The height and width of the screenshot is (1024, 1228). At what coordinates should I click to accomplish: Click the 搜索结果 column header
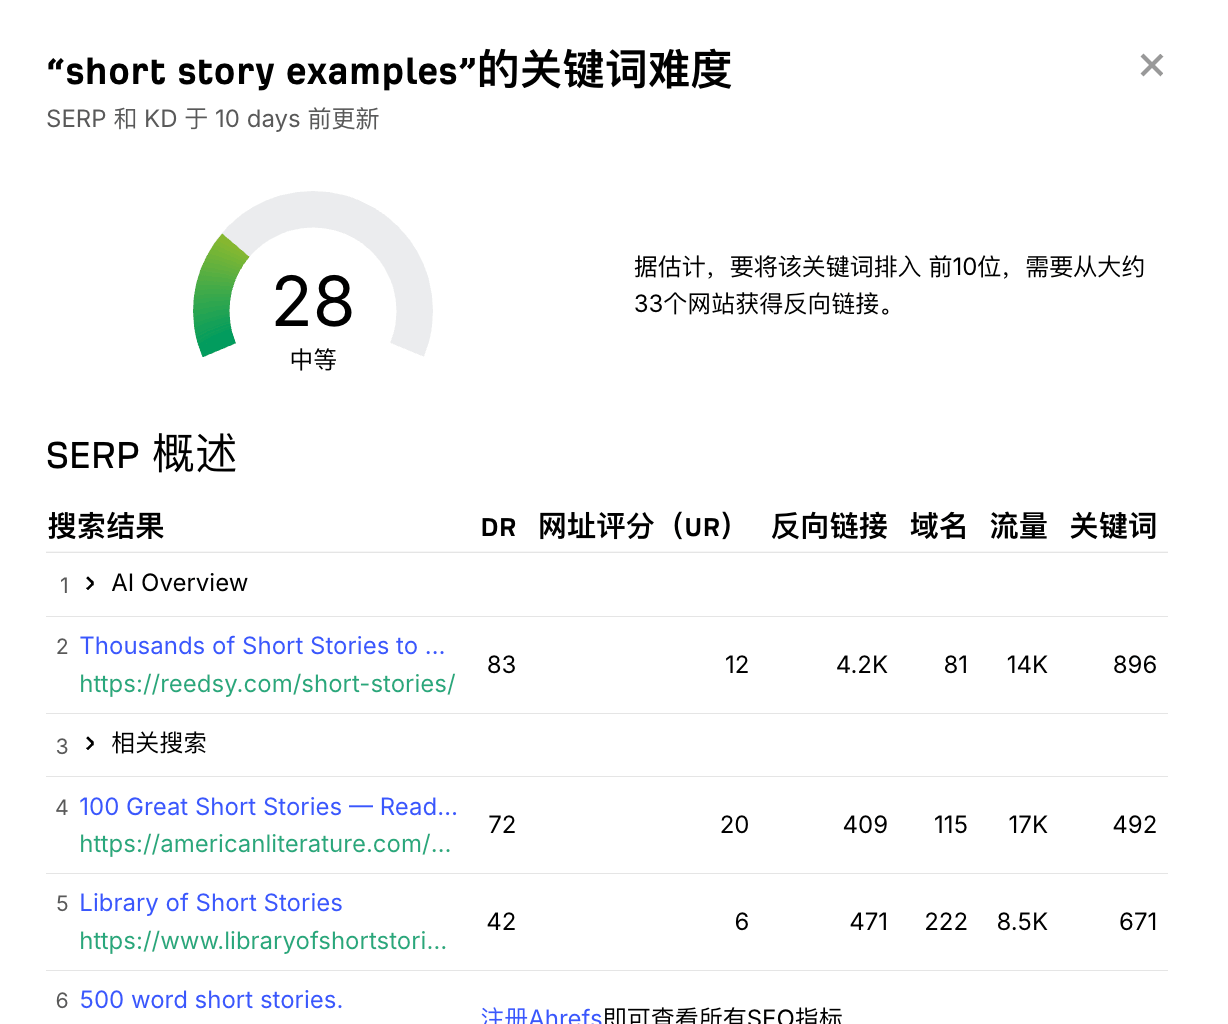tap(106, 526)
